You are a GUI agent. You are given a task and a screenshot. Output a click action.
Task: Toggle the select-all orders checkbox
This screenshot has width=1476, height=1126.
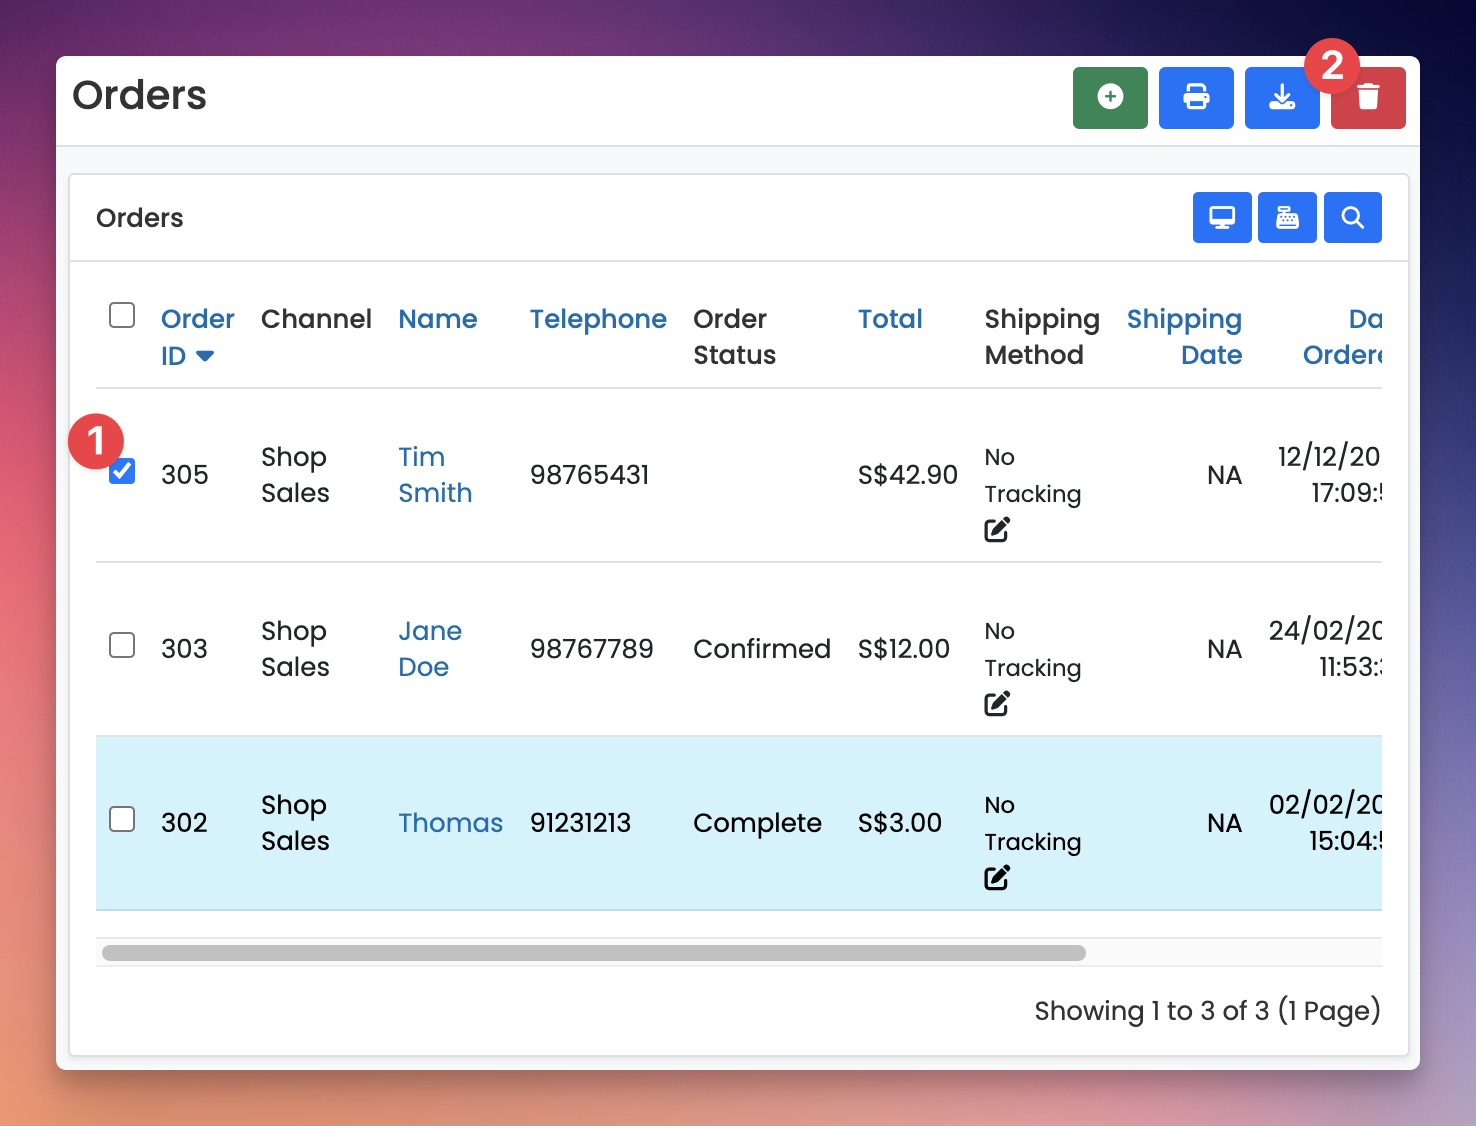pos(122,315)
